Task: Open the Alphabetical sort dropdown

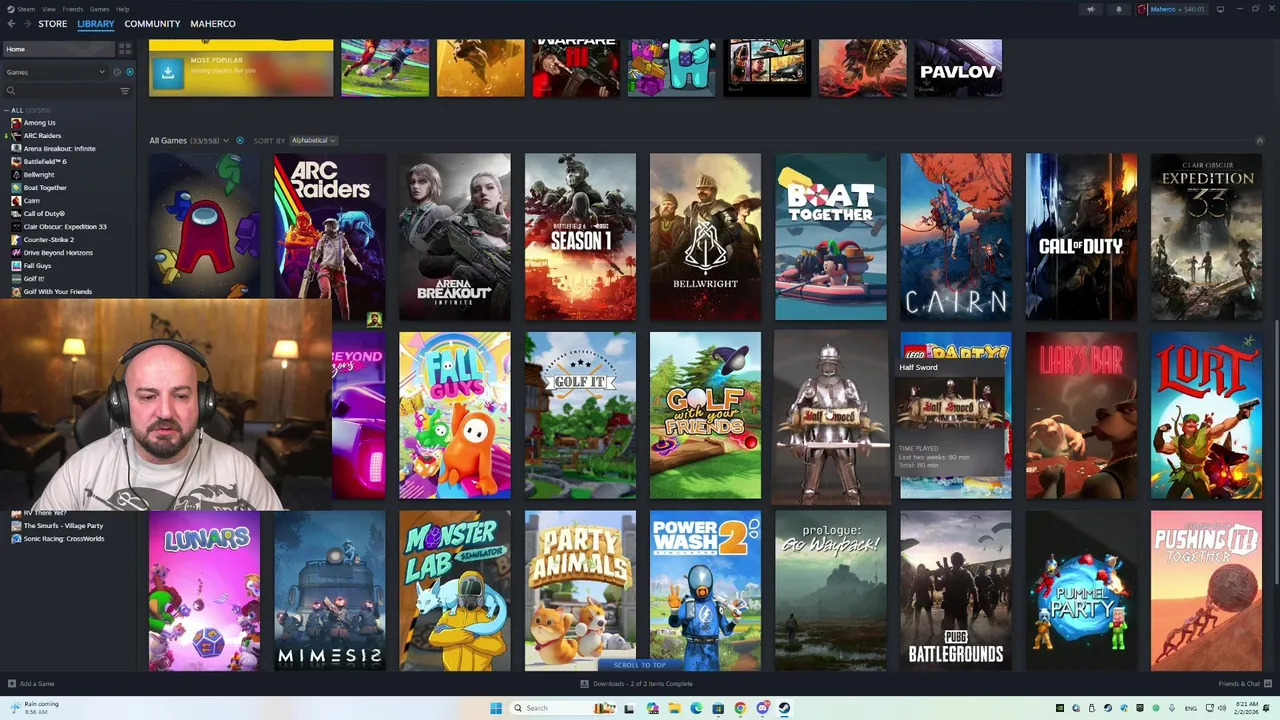Action: (x=313, y=141)
